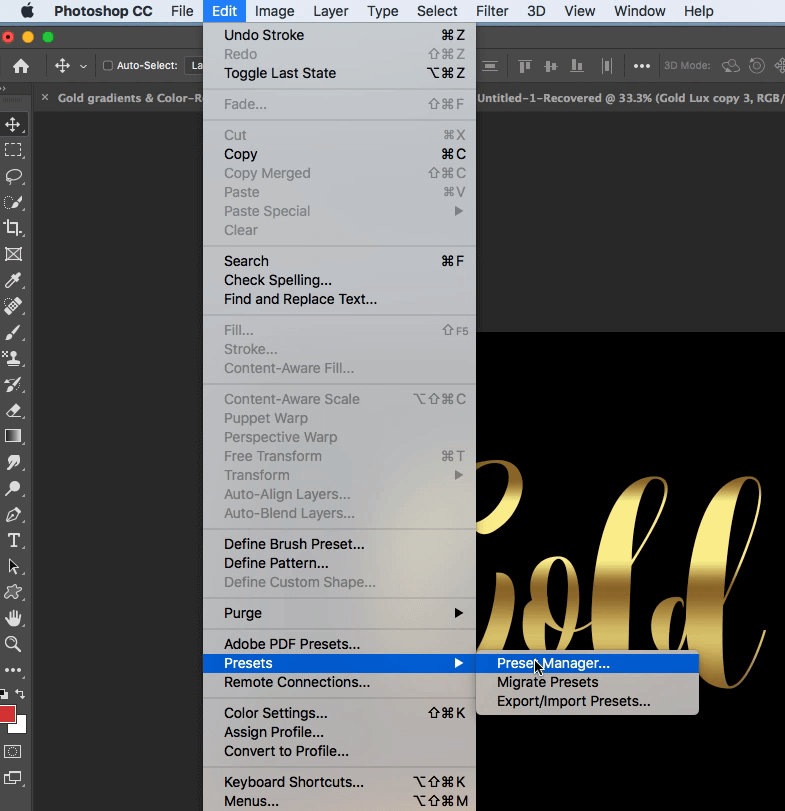
Task: Click the Home icon in options bar
Action: (21, 66)
